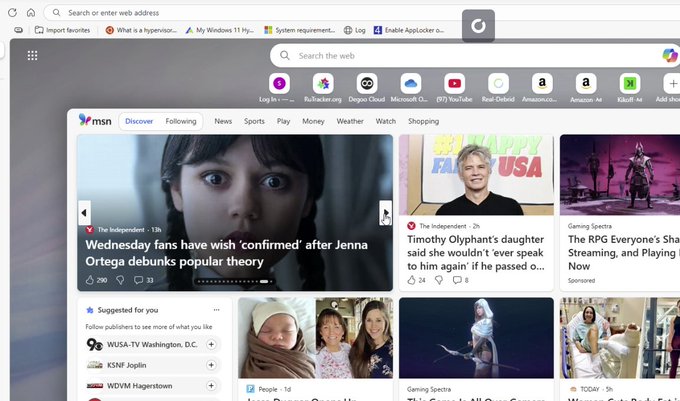Follow KSNF Joplin publisher
The width and height of the screenshot is (680, 401).
tap(211, 365)
